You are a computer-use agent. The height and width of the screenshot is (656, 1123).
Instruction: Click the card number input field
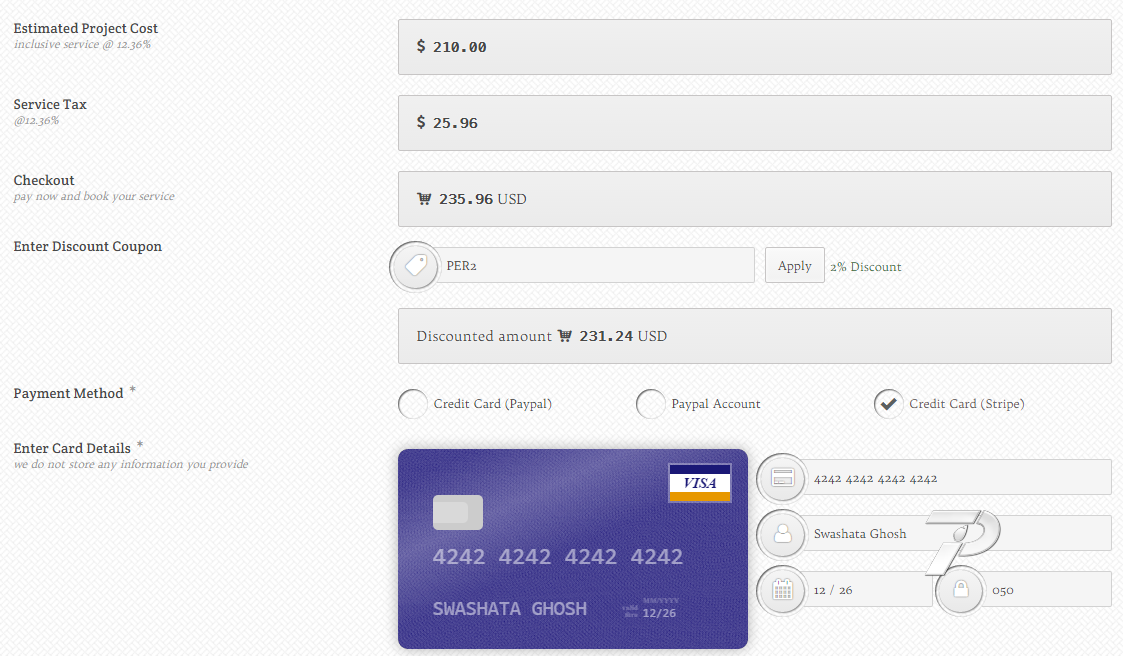point(955,478)
